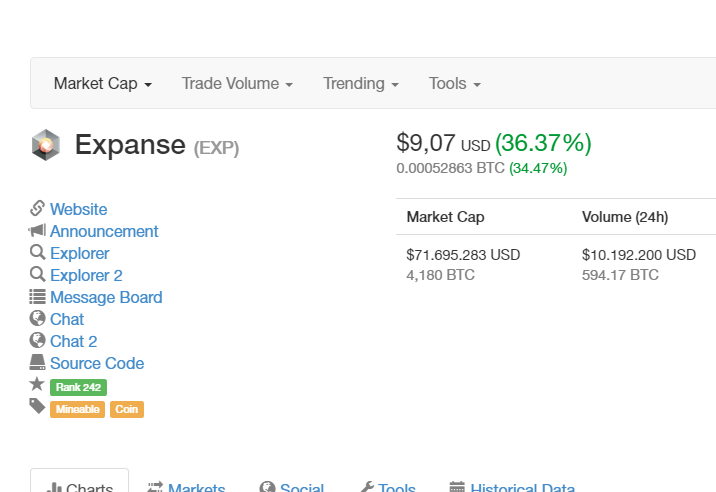Click the green Rank 242 badge

(x=78, y=387)
